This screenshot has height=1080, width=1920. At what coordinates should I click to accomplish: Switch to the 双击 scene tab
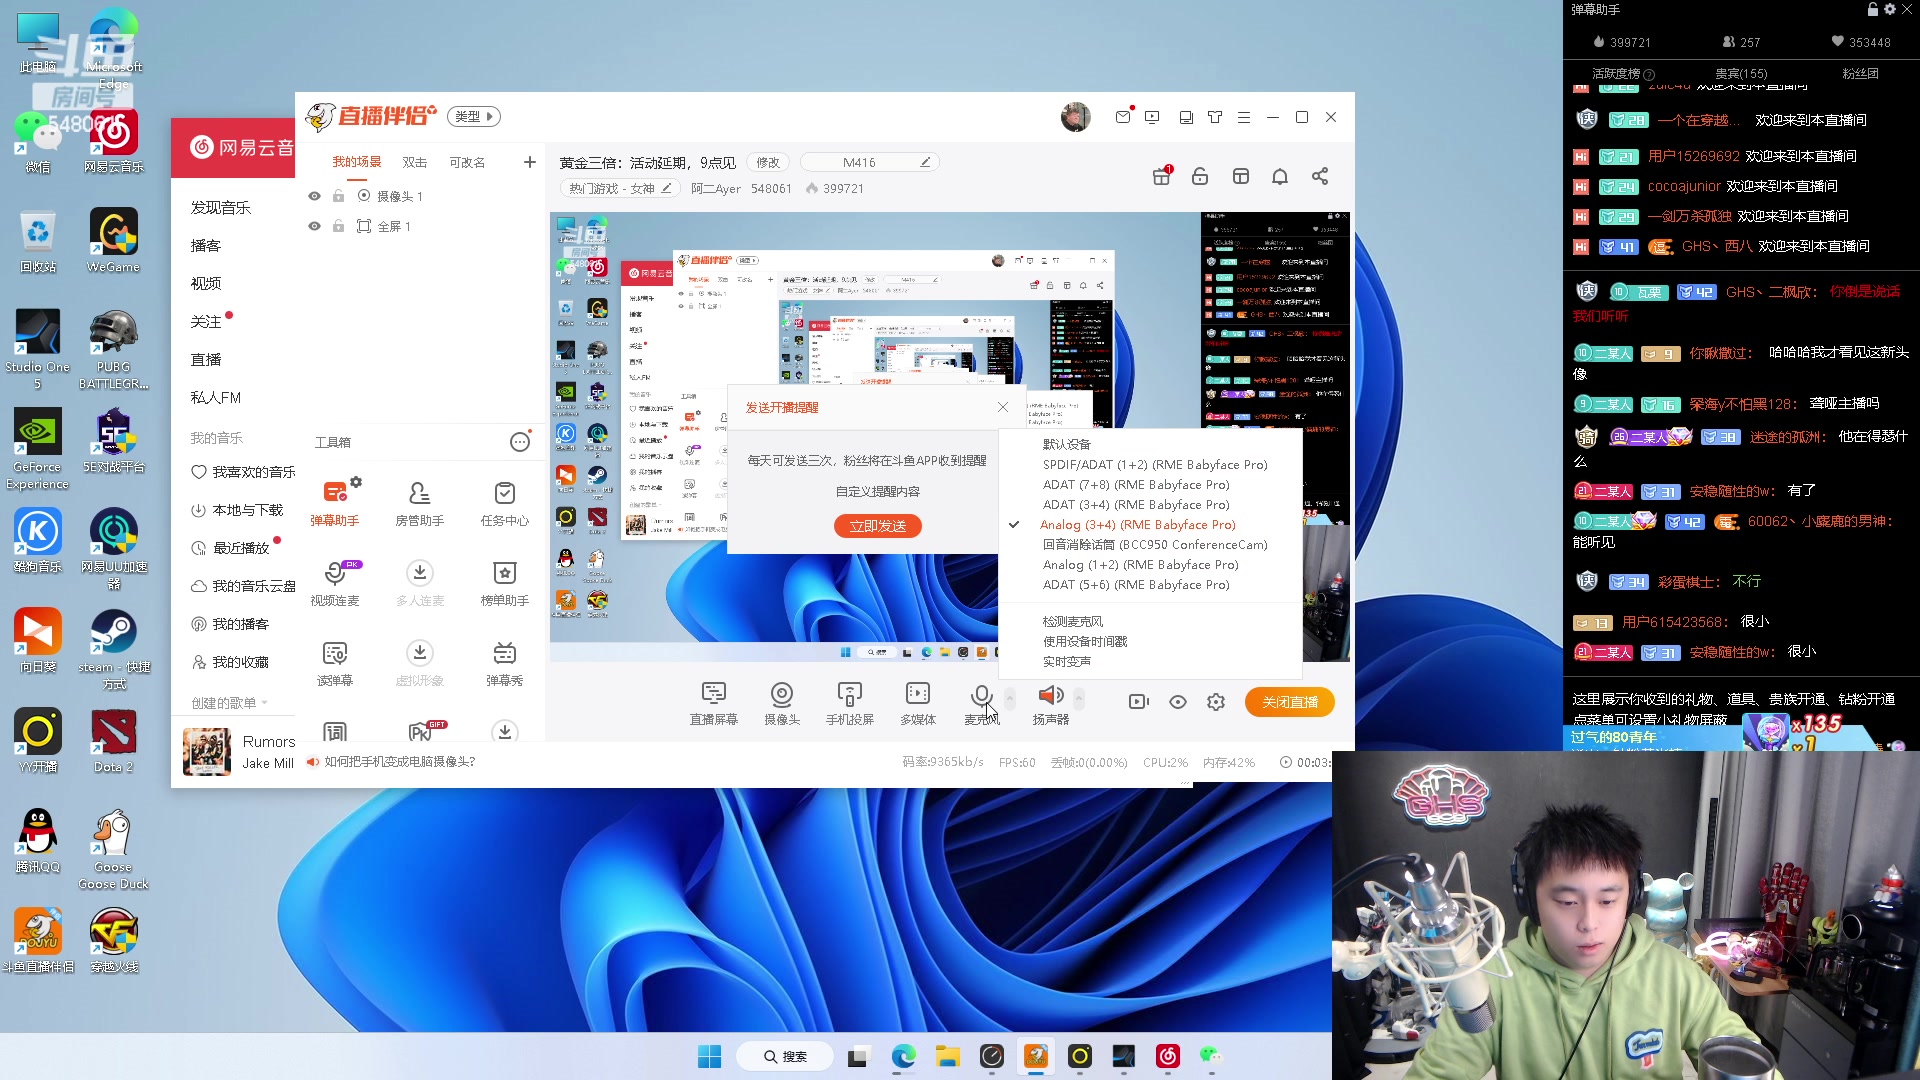click(x=414, y=162)
